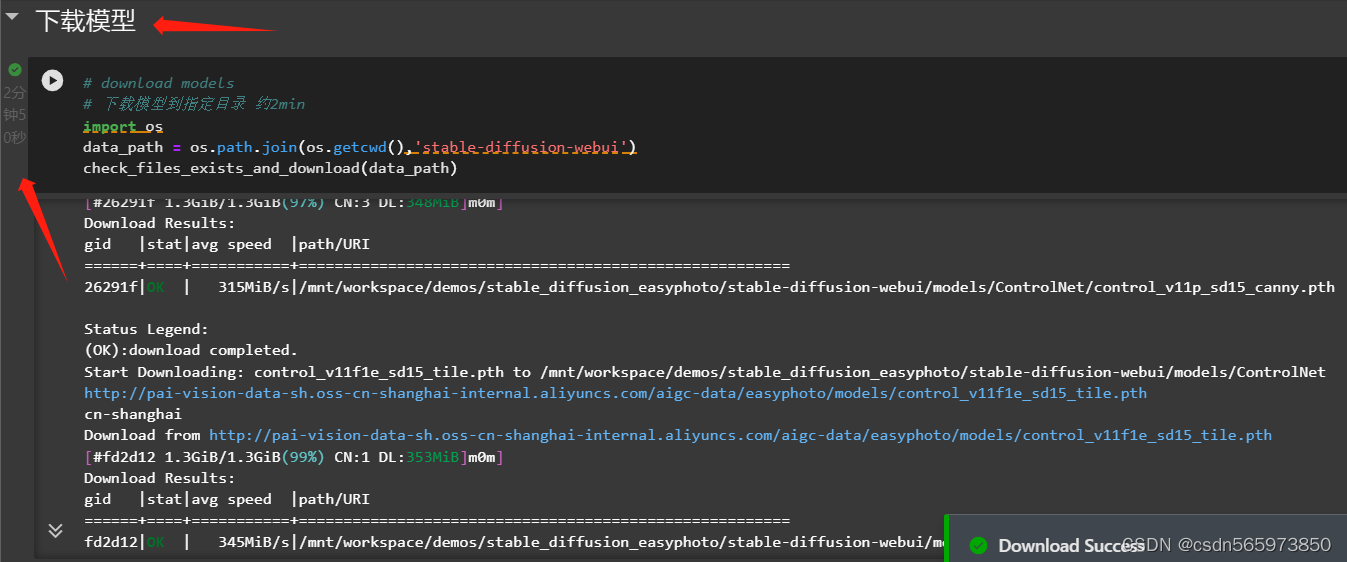Click the Download Success notification

1145,540
